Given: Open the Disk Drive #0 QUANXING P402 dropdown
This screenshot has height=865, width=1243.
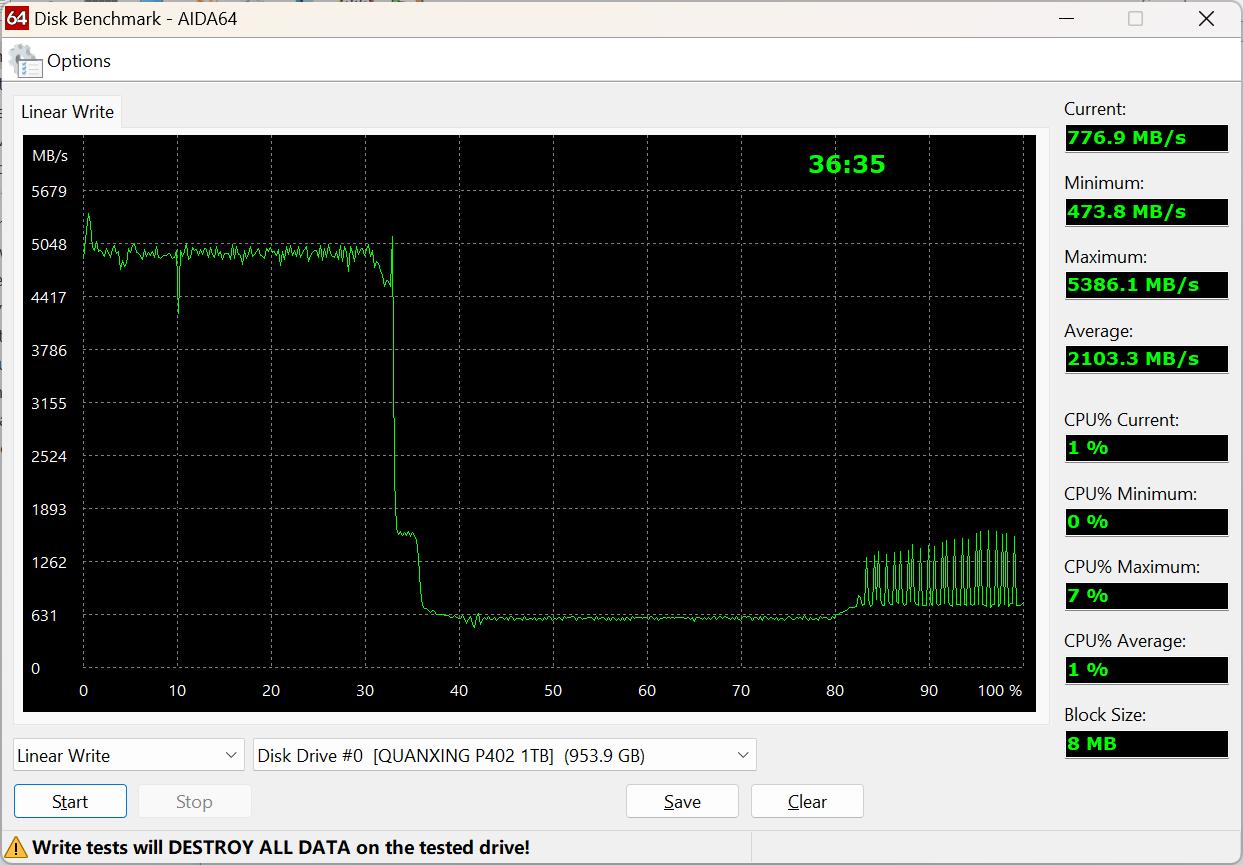Looking at the screenshot, I should tap(505, 755).
